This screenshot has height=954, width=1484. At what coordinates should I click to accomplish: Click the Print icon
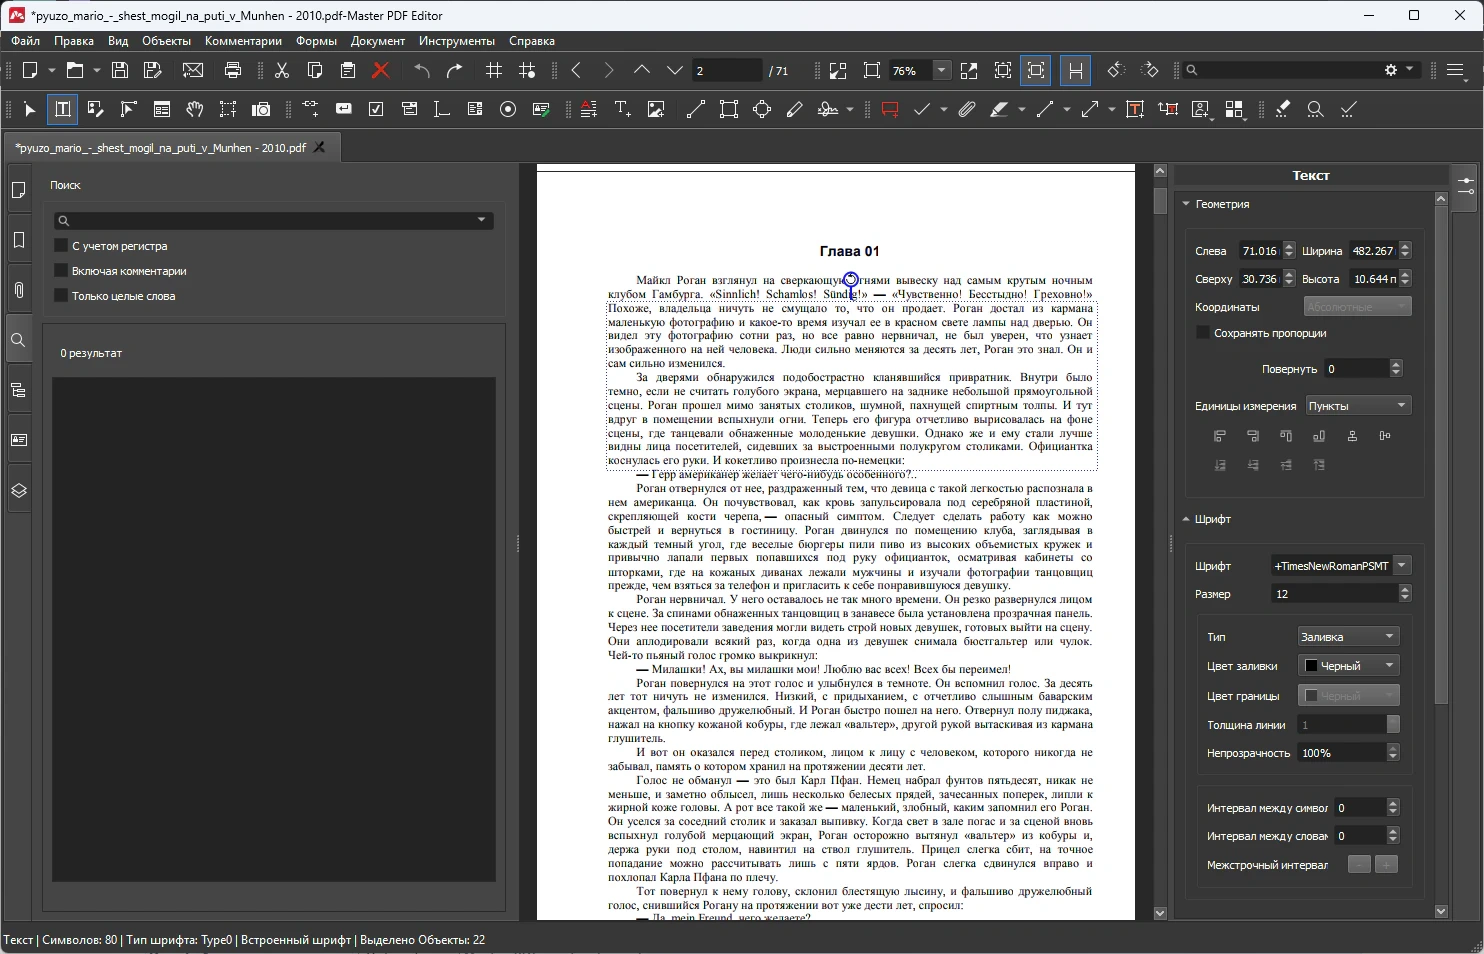click(x=233, y=70)
